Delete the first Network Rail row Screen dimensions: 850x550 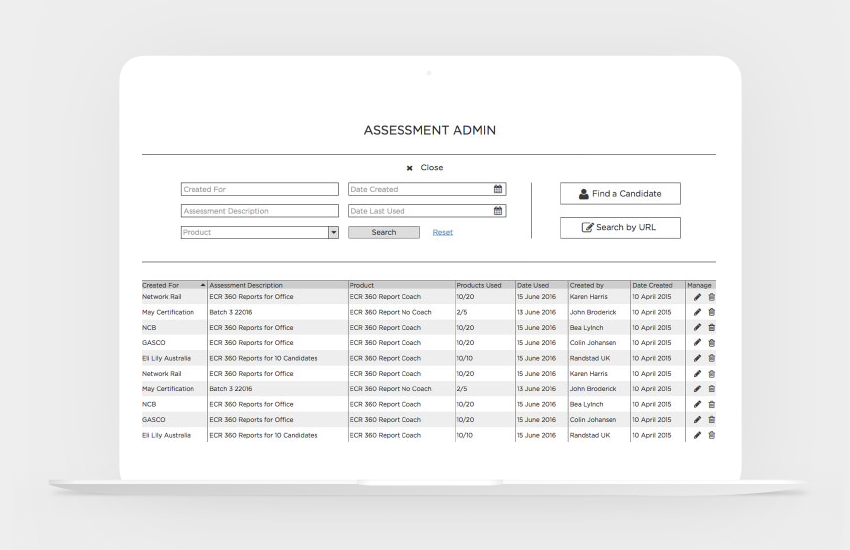(x=712, y=297)
